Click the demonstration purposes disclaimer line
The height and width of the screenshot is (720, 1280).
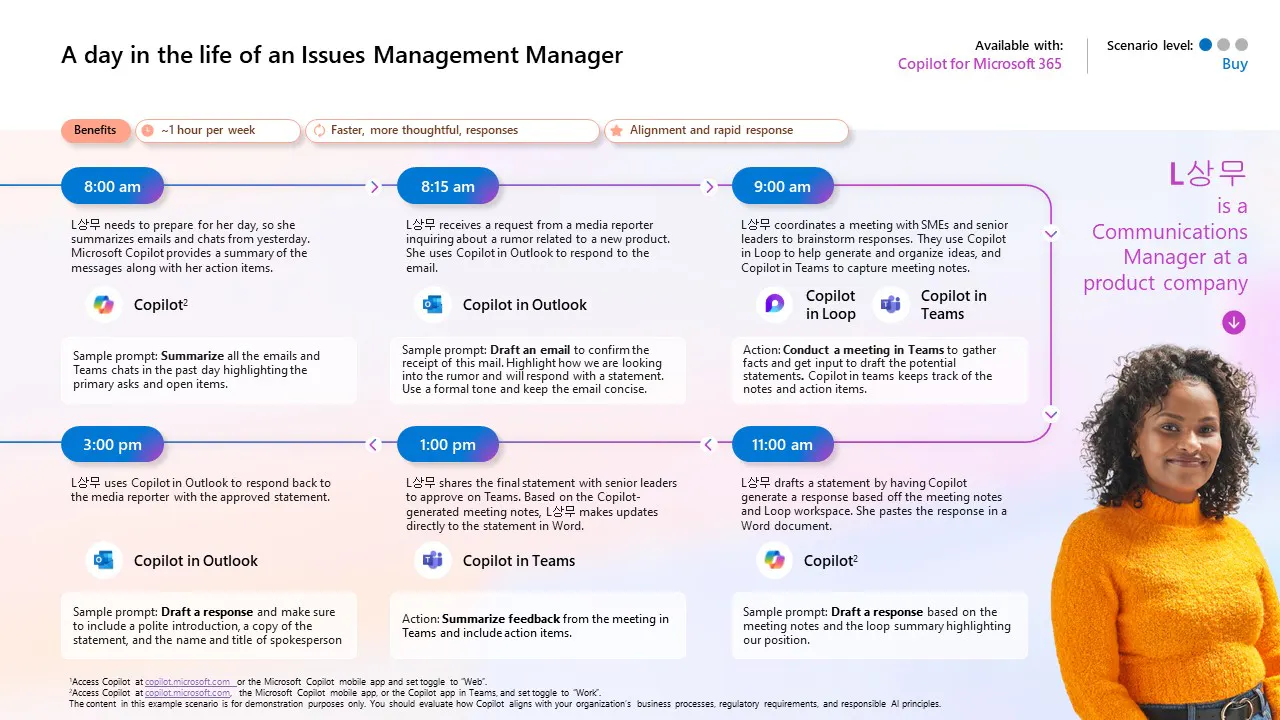tap(505, 704)
